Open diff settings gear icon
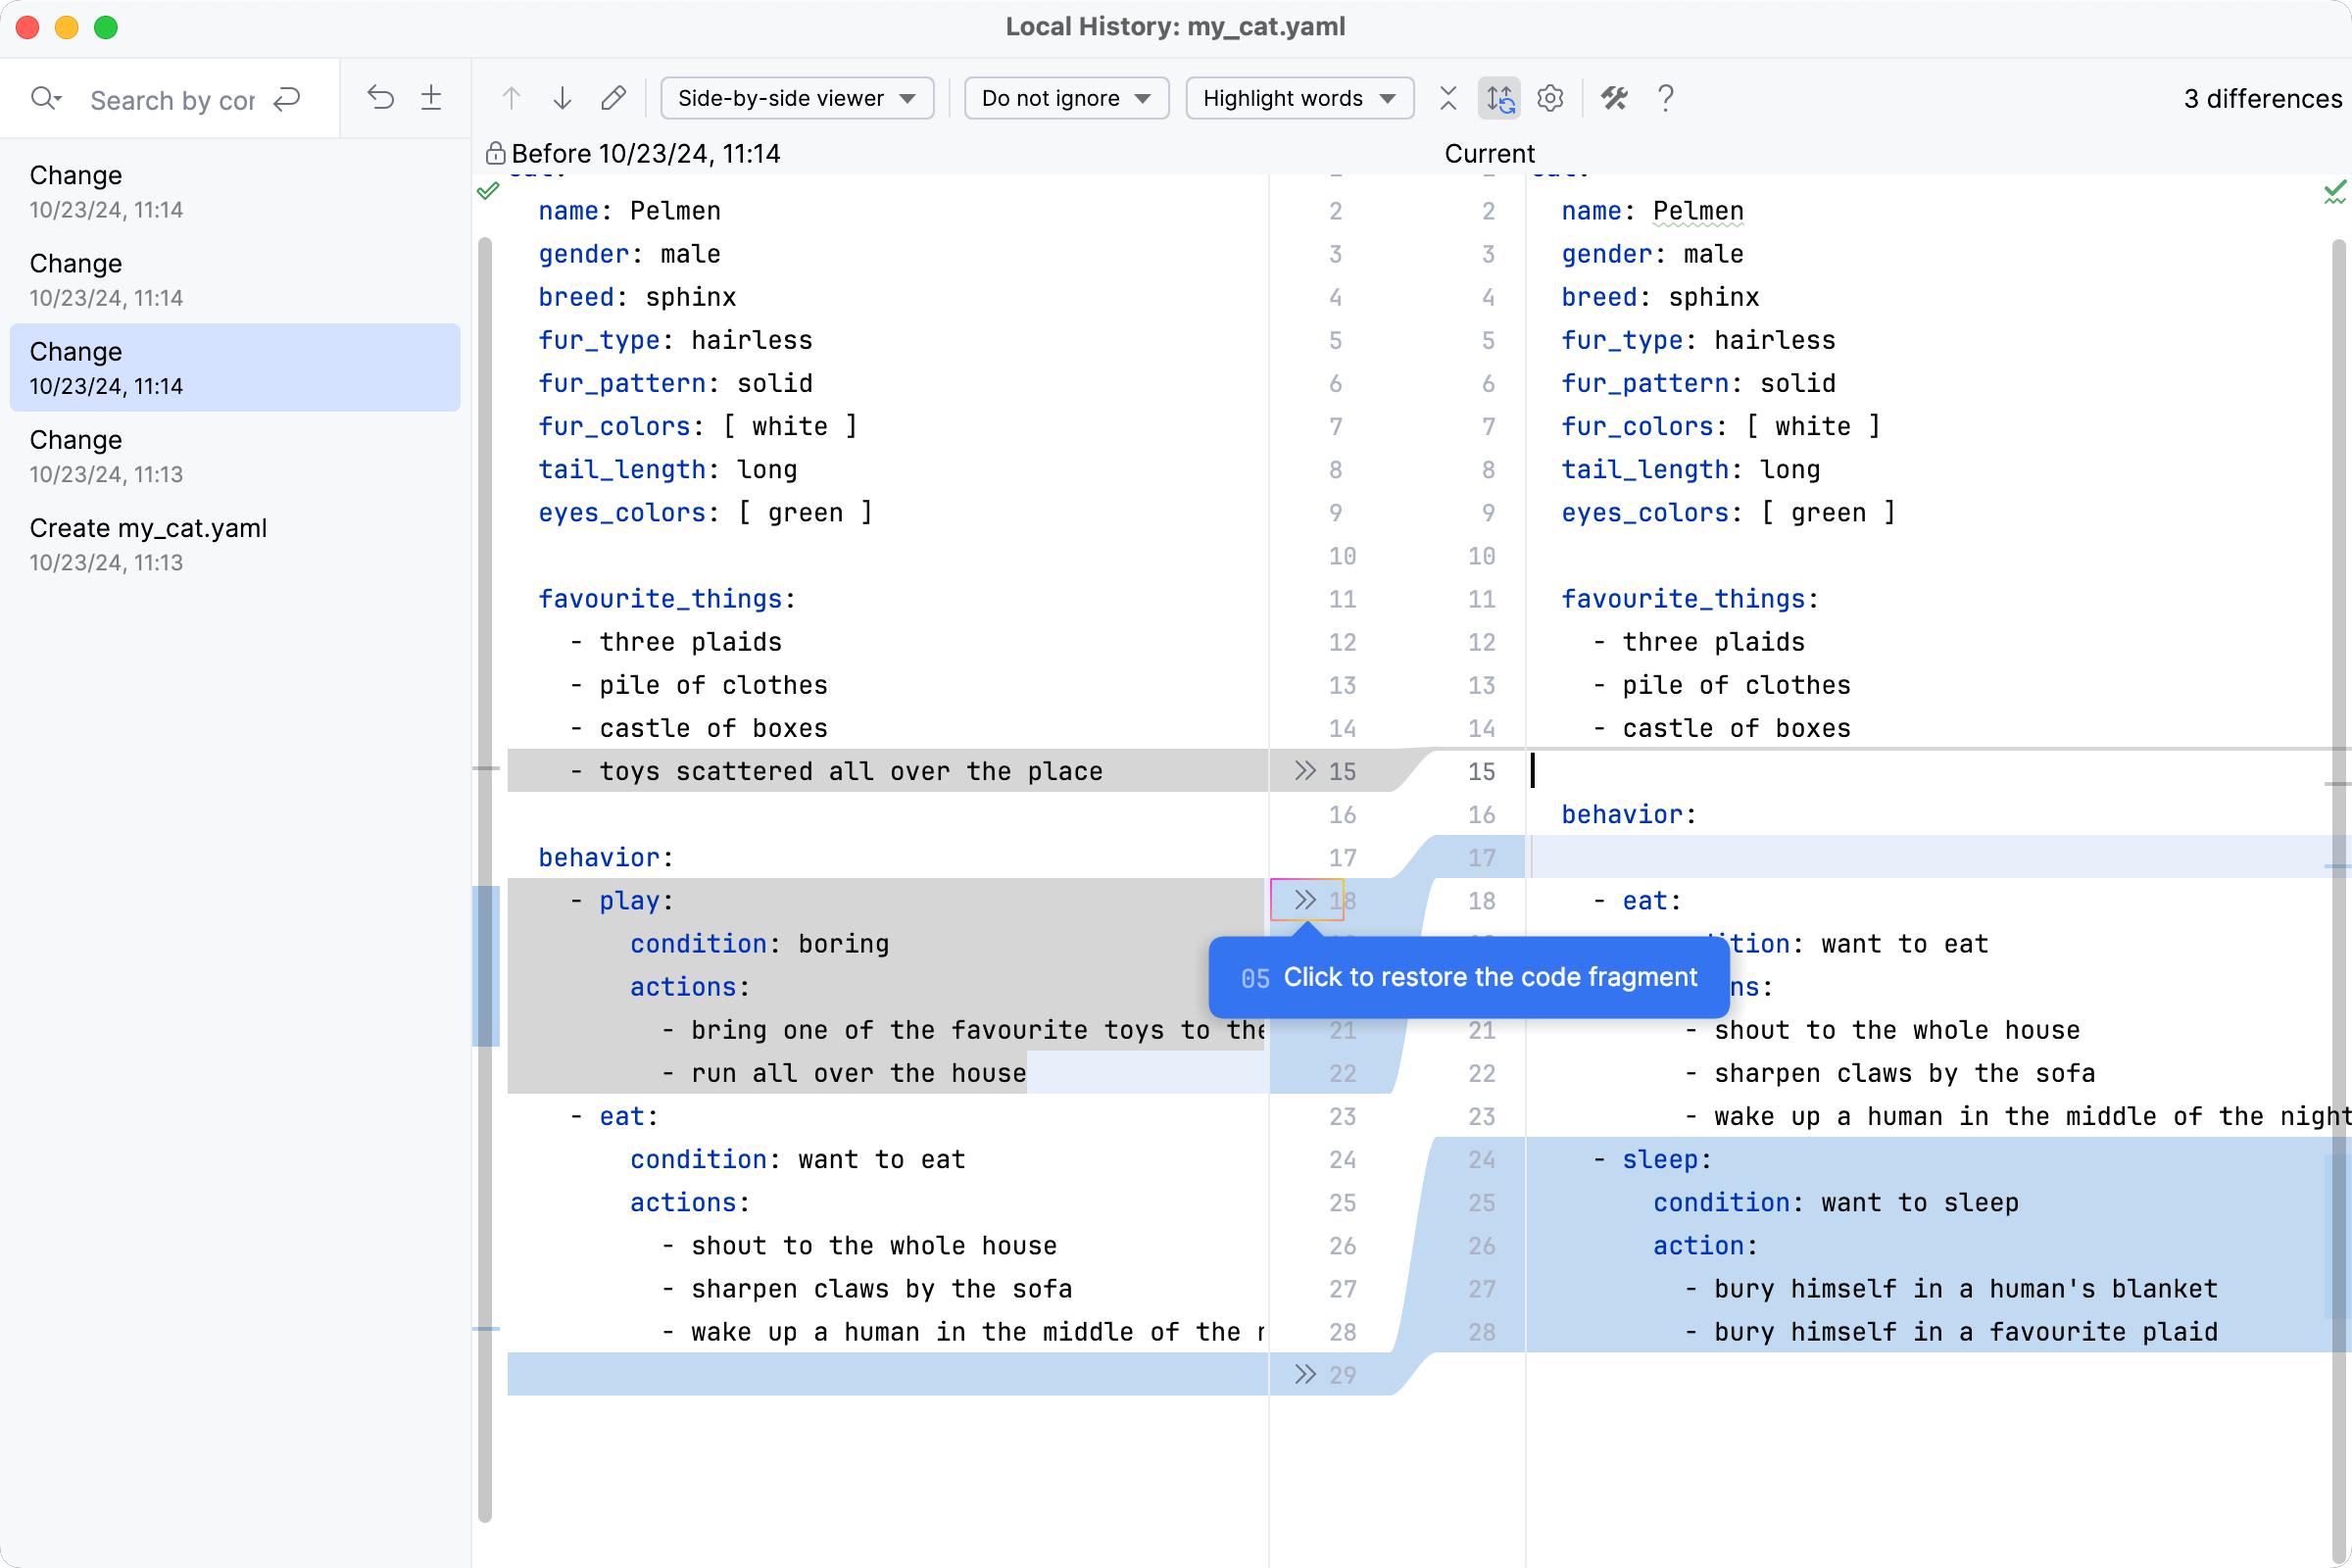 (1550, 98)
